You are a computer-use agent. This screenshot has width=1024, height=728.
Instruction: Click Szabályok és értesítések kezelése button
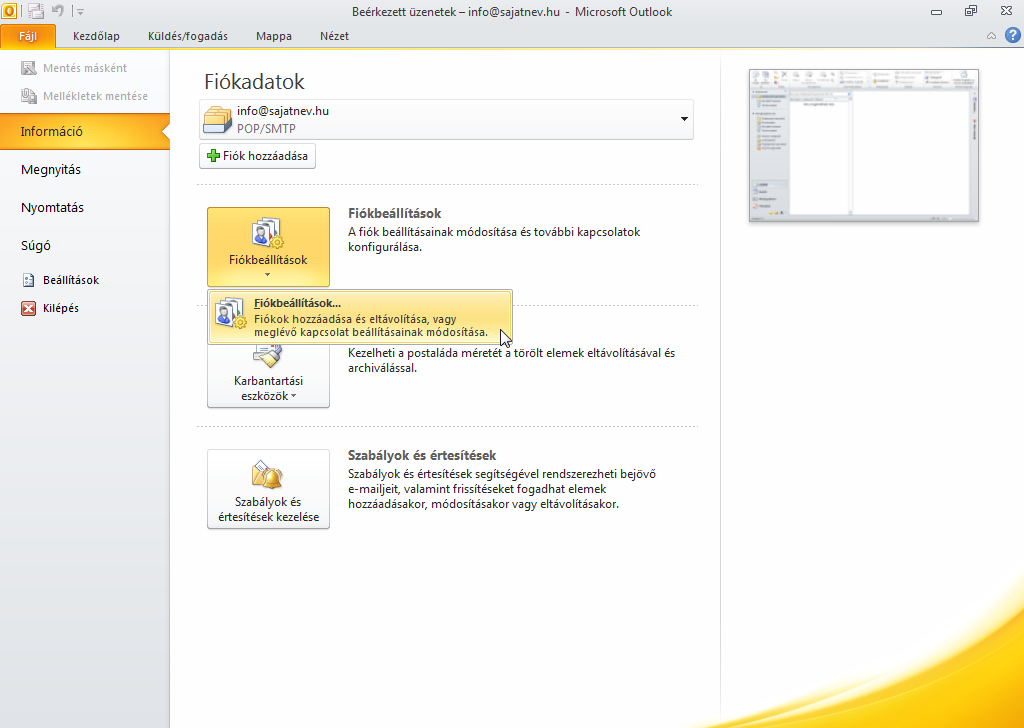tap(268, 489)
